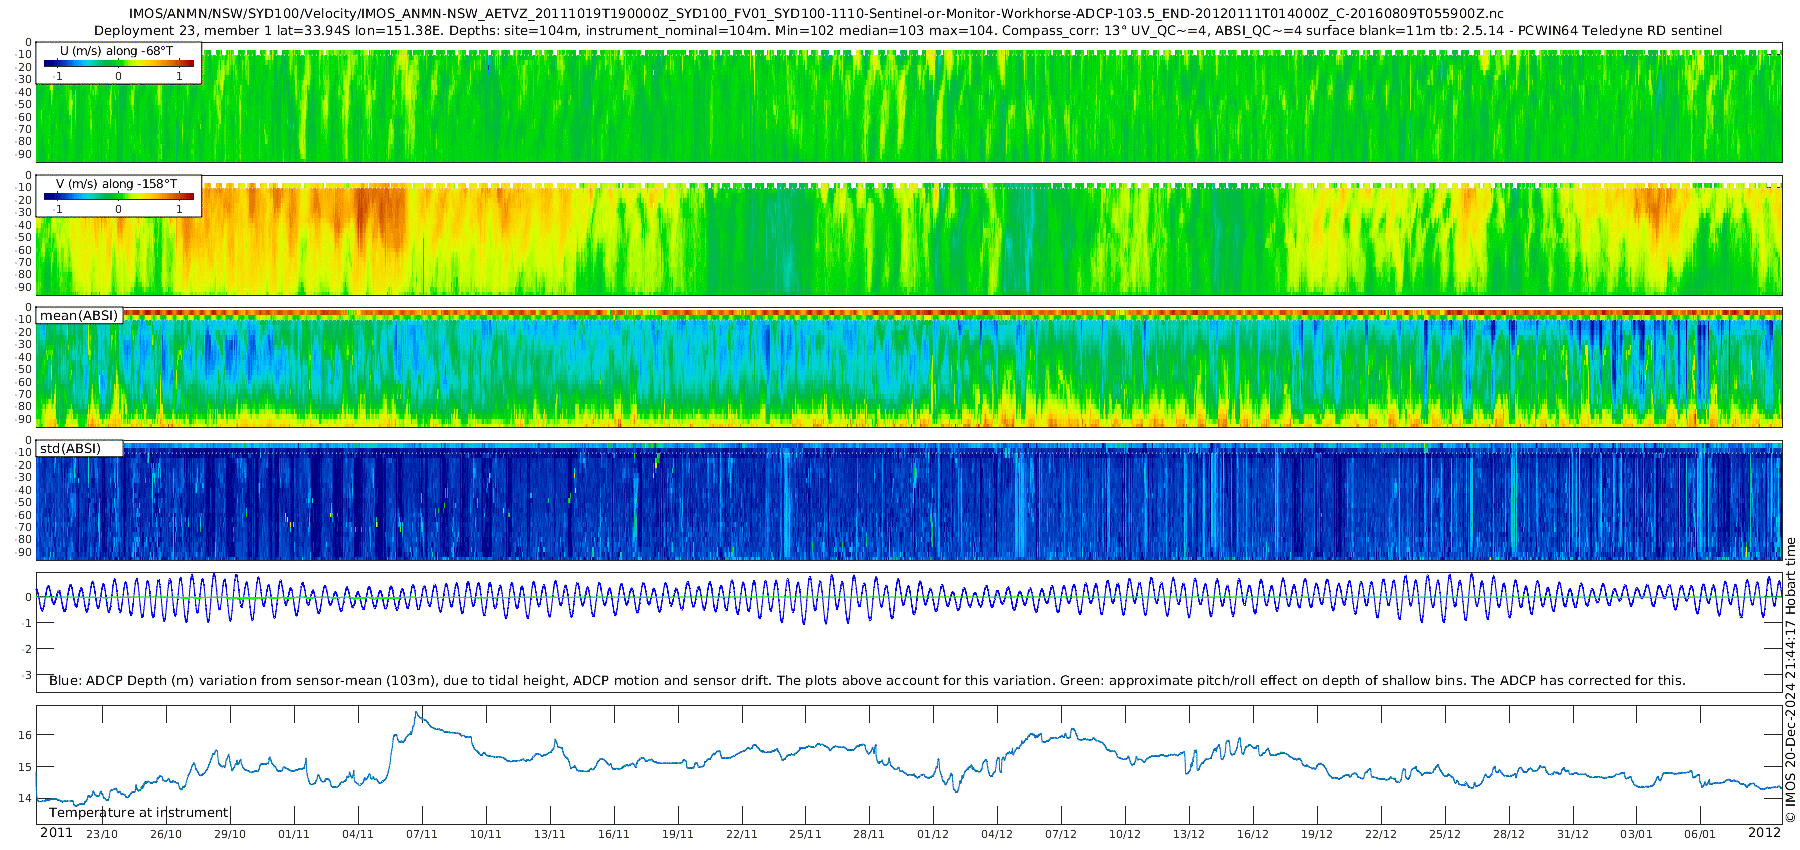Click the 2011 year label at axis start
Image resolution: width=1800 pixels, height=850 pixels.
56,833
